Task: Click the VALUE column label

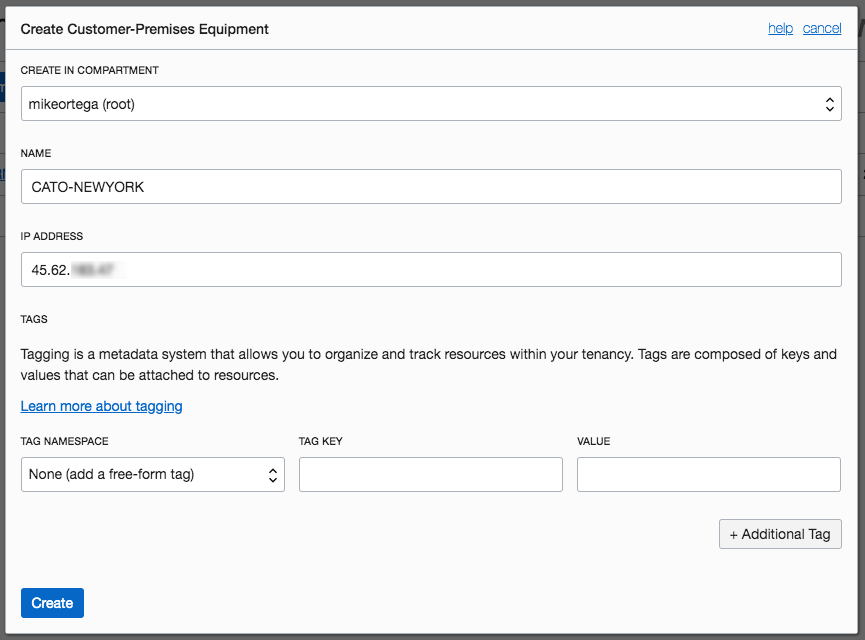Action: [x=593, y=441]
